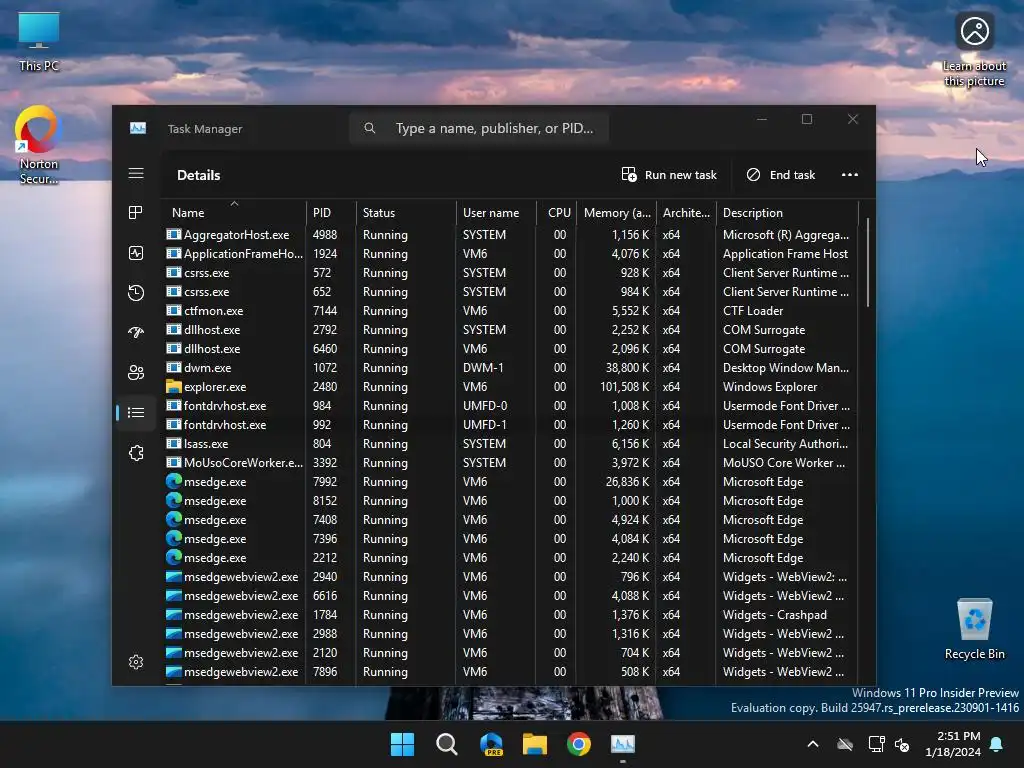Screen dimensions: 1024x768
Task: Click Run new task button
Action: tap(669, 174)
